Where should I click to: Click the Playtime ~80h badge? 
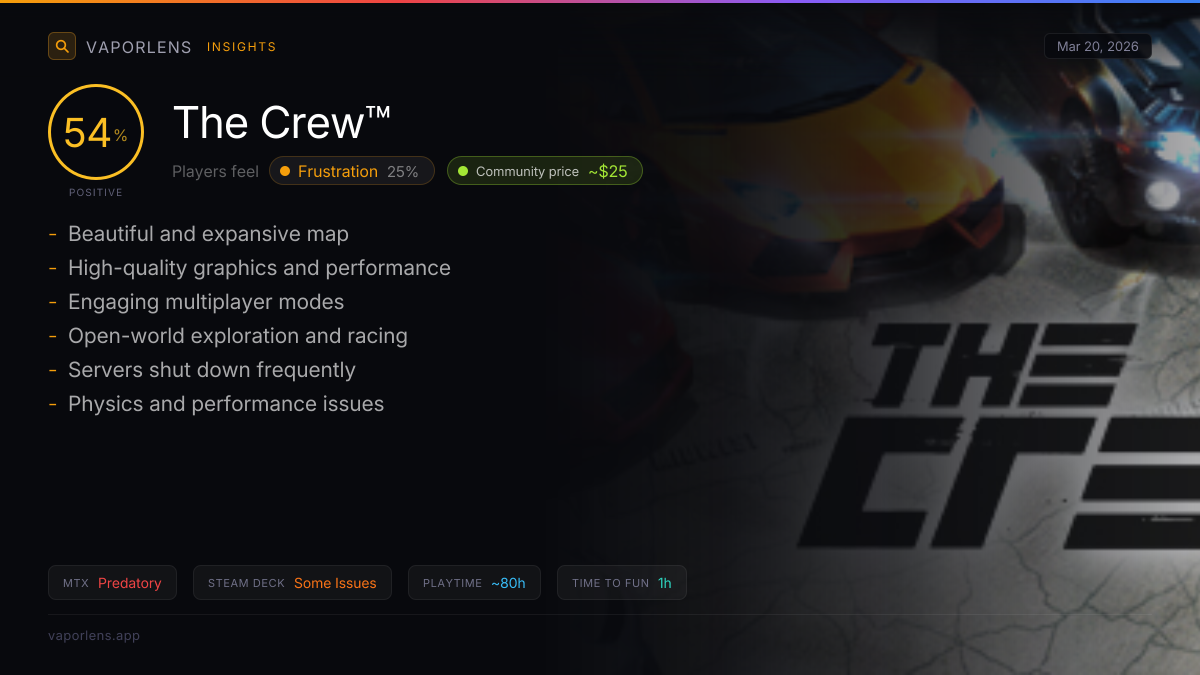[x=474, y=583]
